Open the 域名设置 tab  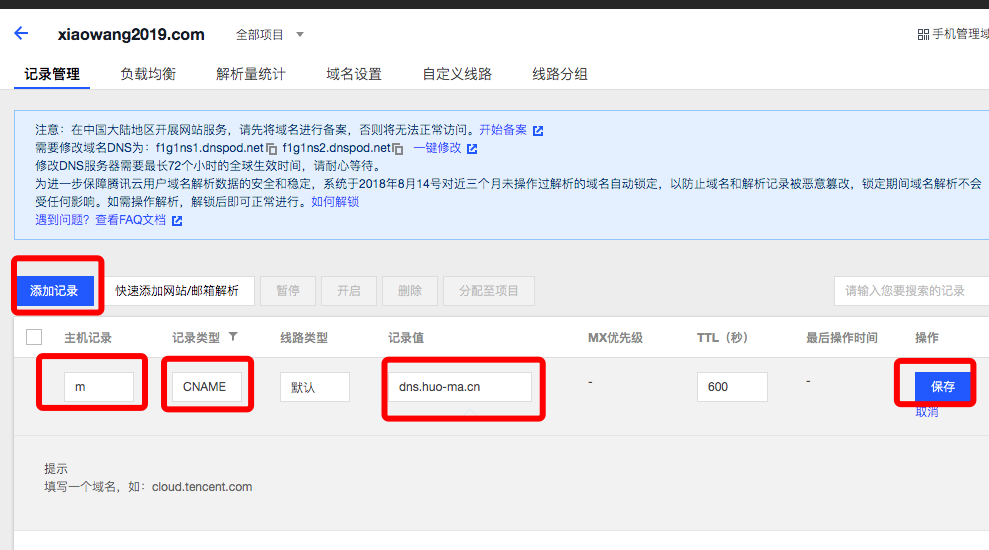tap(354, 74)
